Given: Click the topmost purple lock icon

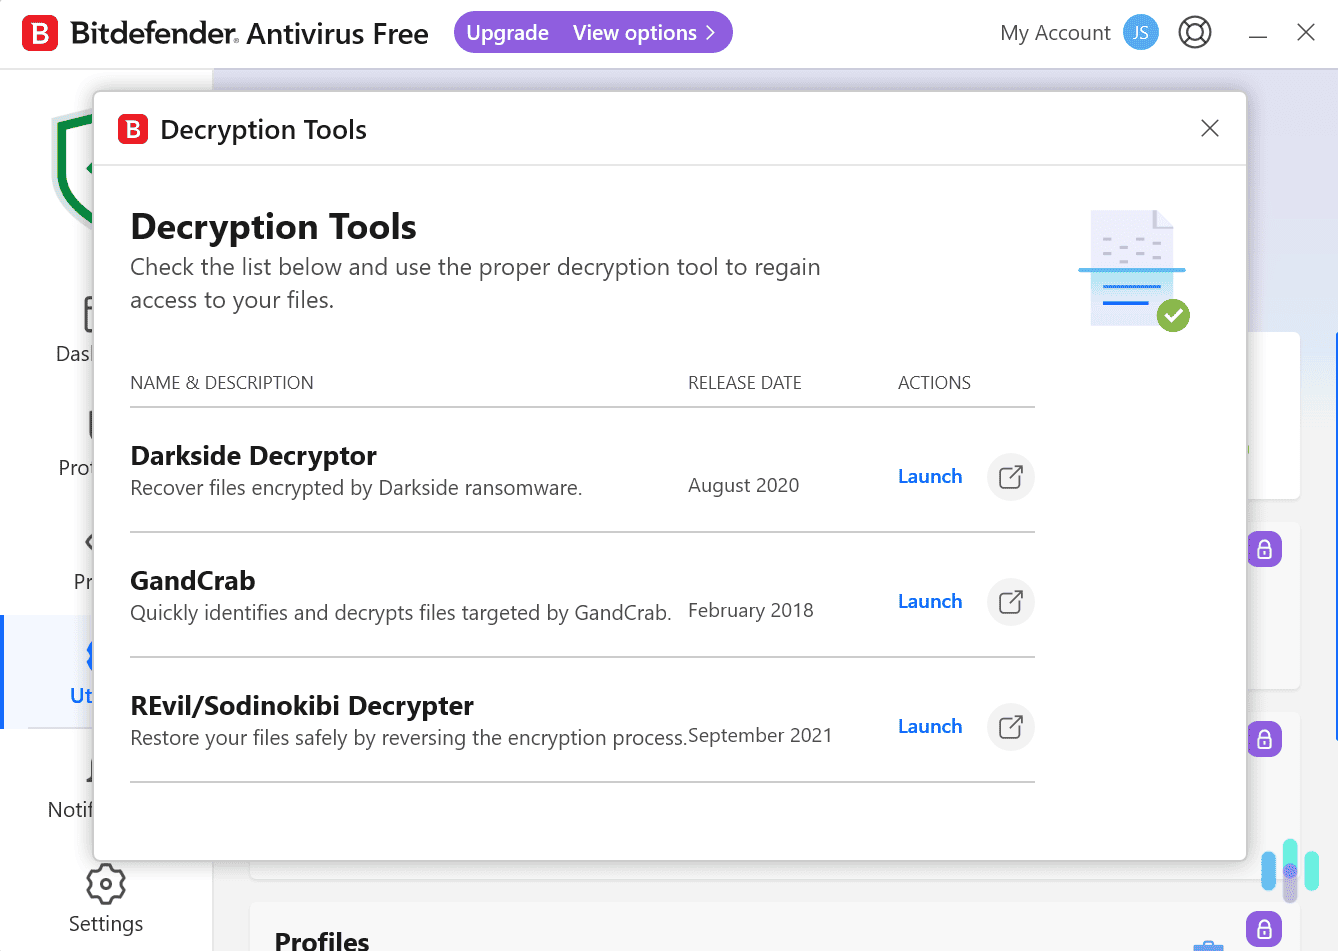Looking at the screenshot, I should point(1264,549).
